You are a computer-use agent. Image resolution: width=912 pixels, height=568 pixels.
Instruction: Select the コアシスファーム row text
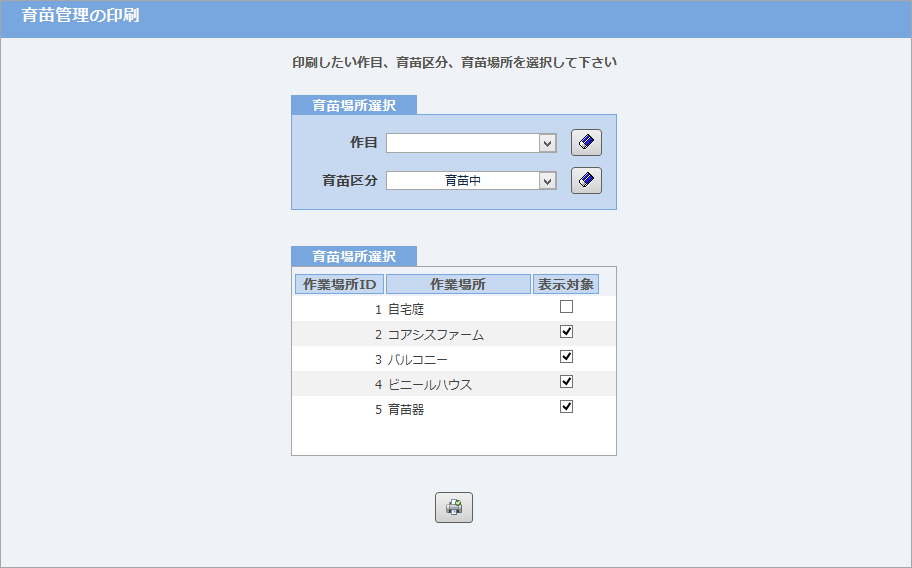pos(436,334)
